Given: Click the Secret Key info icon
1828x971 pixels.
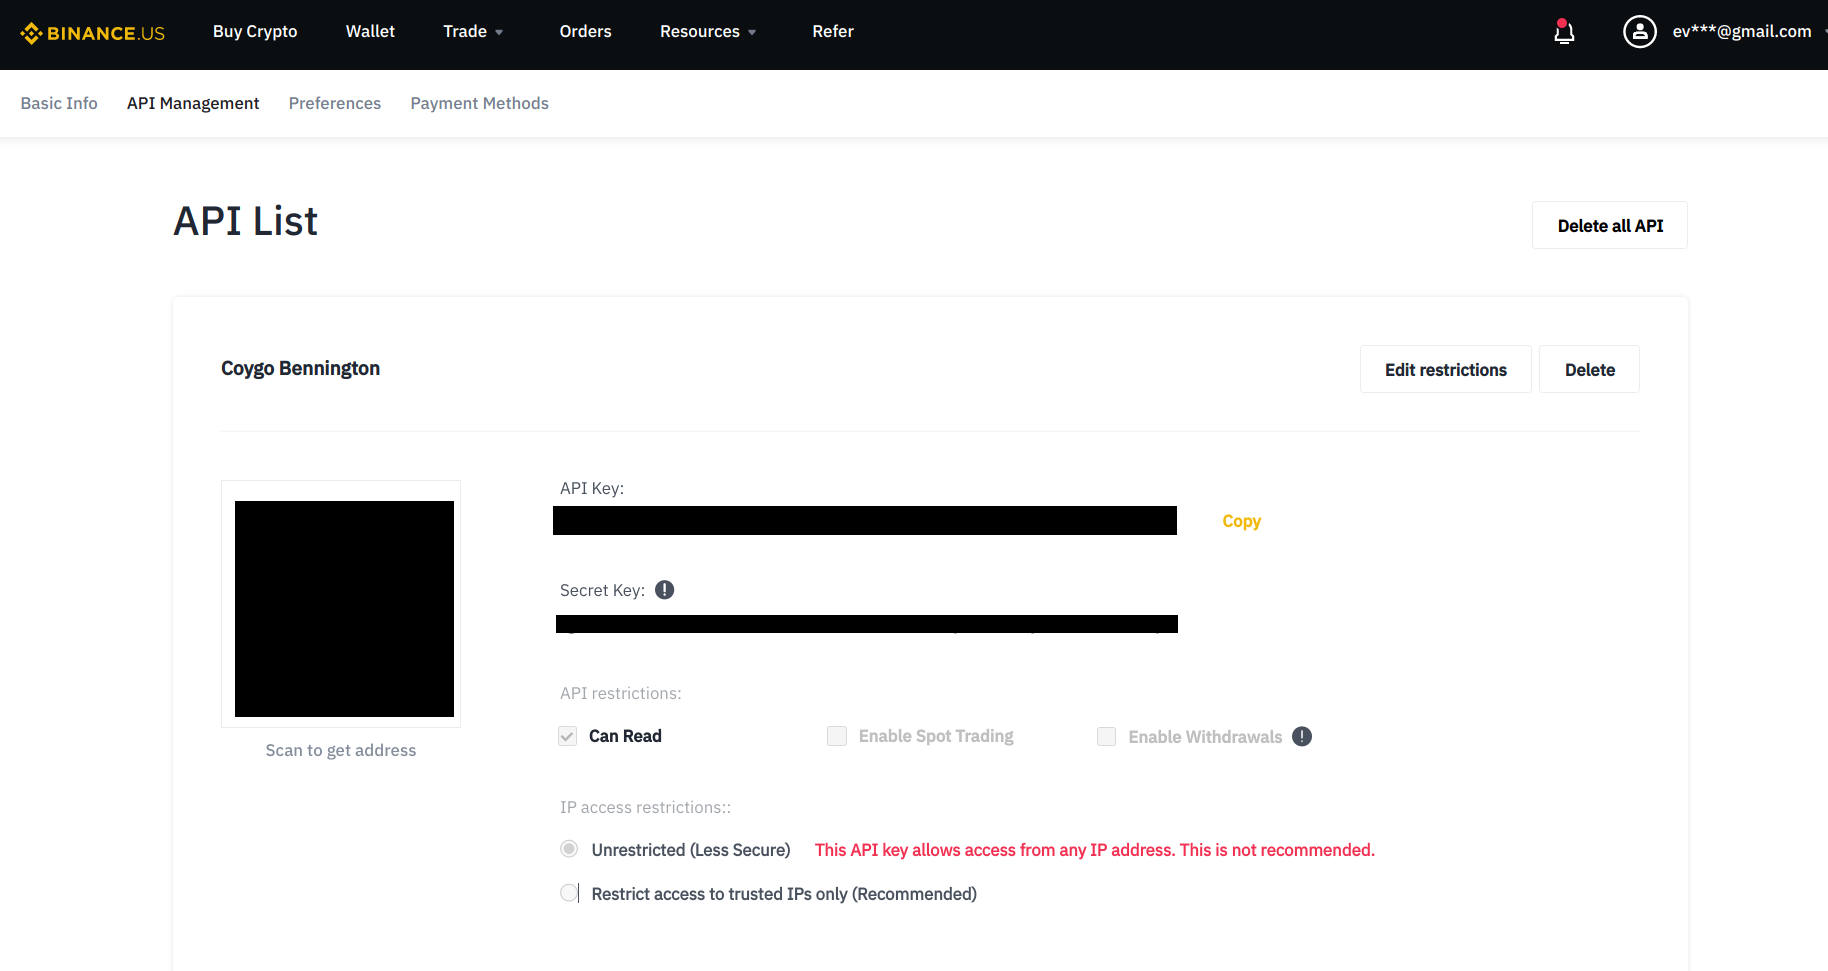Looking at the screenshot, I should pos(665,590).
